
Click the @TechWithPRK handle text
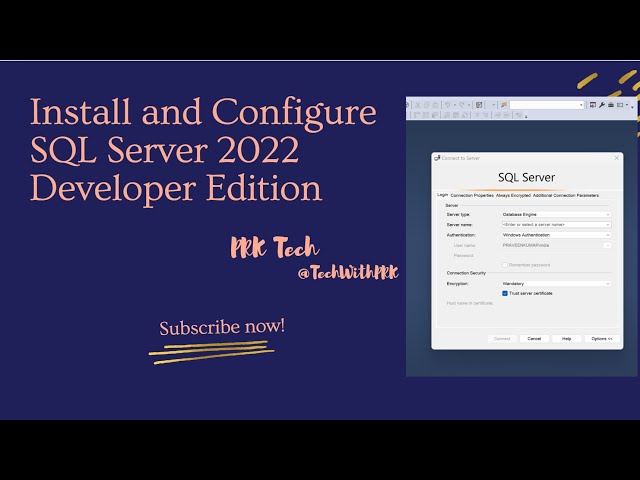pos(348,273)
